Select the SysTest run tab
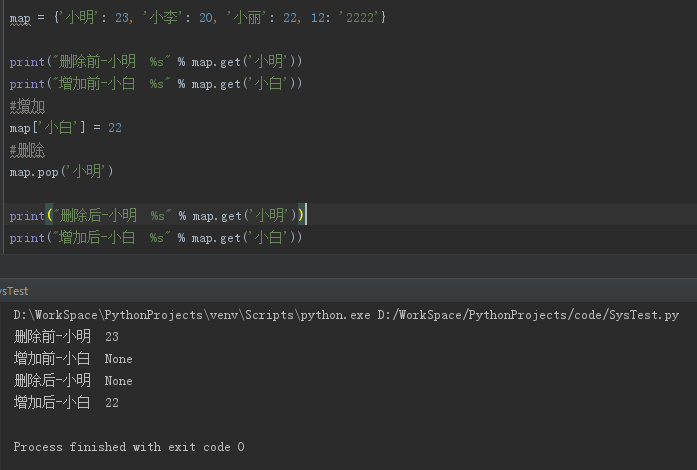697x470 pixels. [14, 291]
